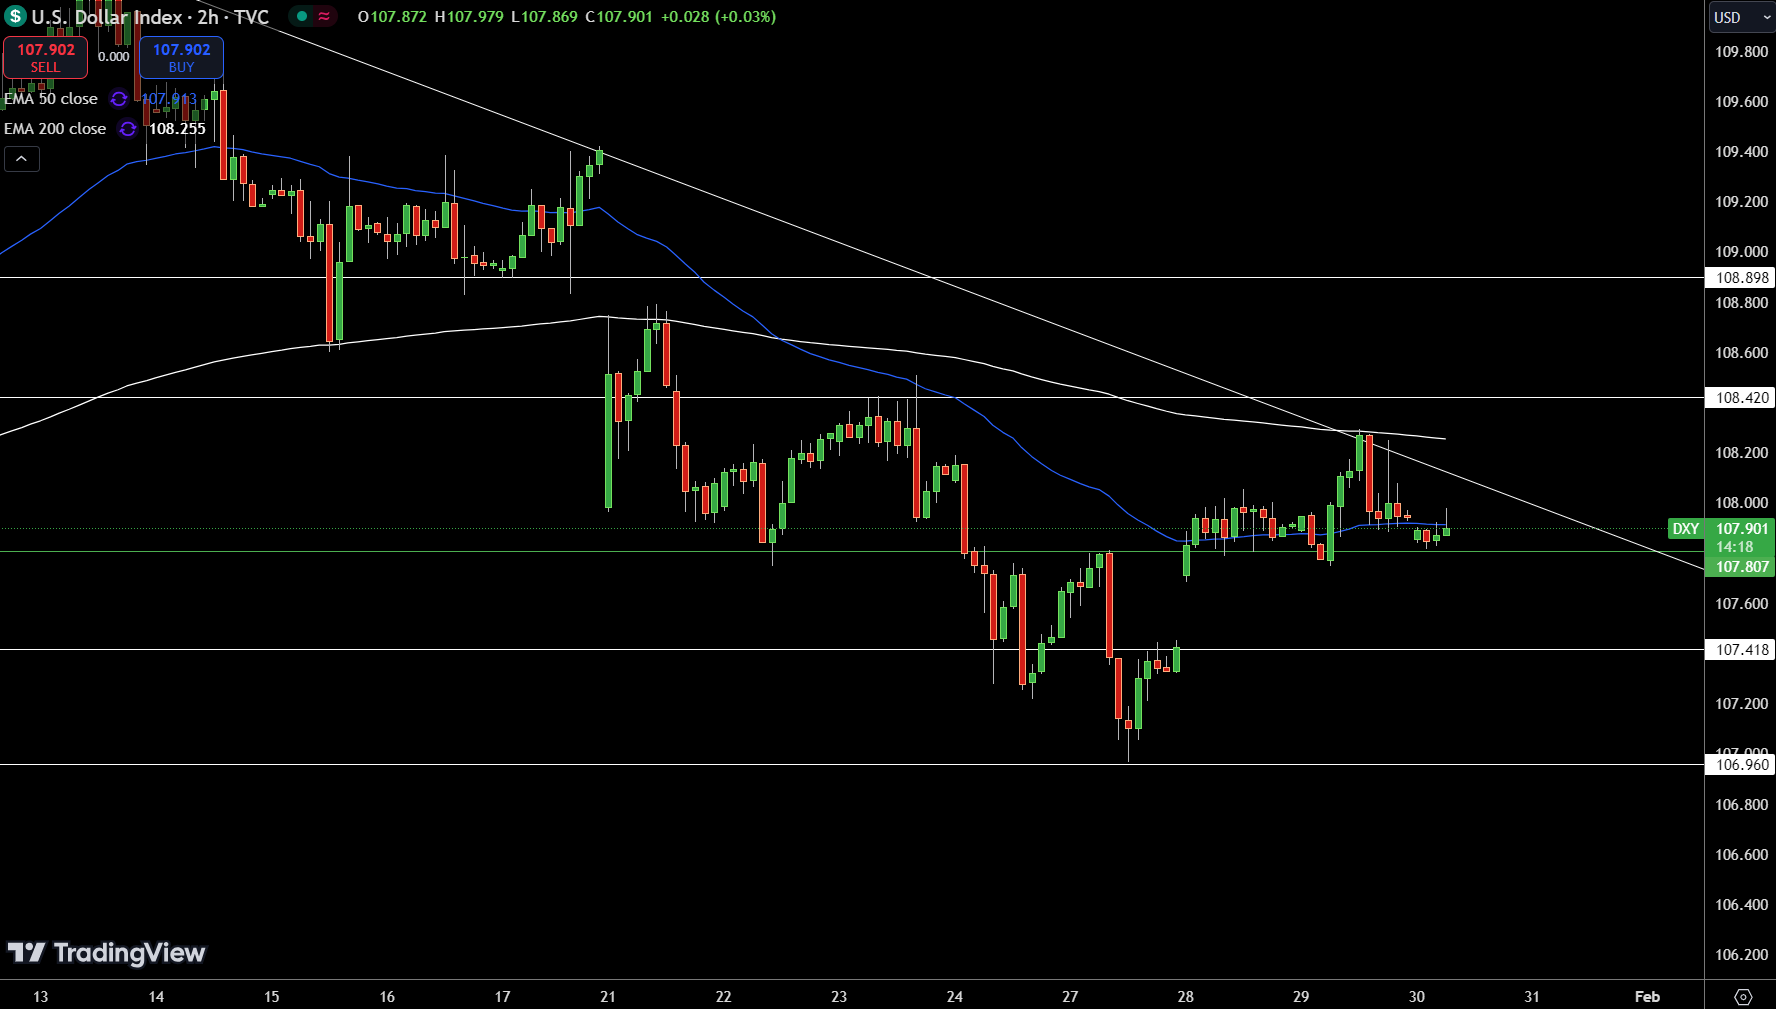Click the close value C107.901

(x=619, y=17)
